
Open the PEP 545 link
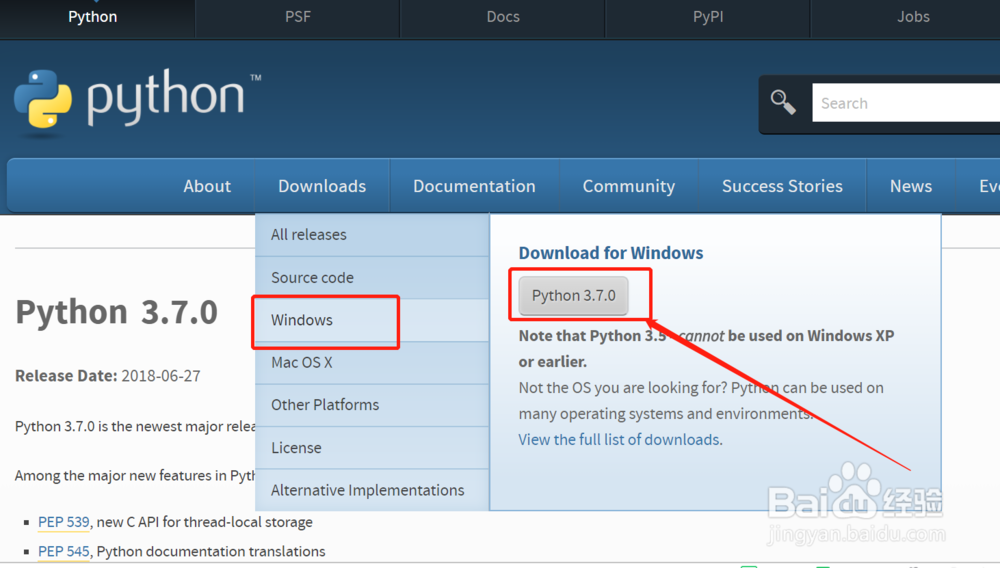point(63,551)
